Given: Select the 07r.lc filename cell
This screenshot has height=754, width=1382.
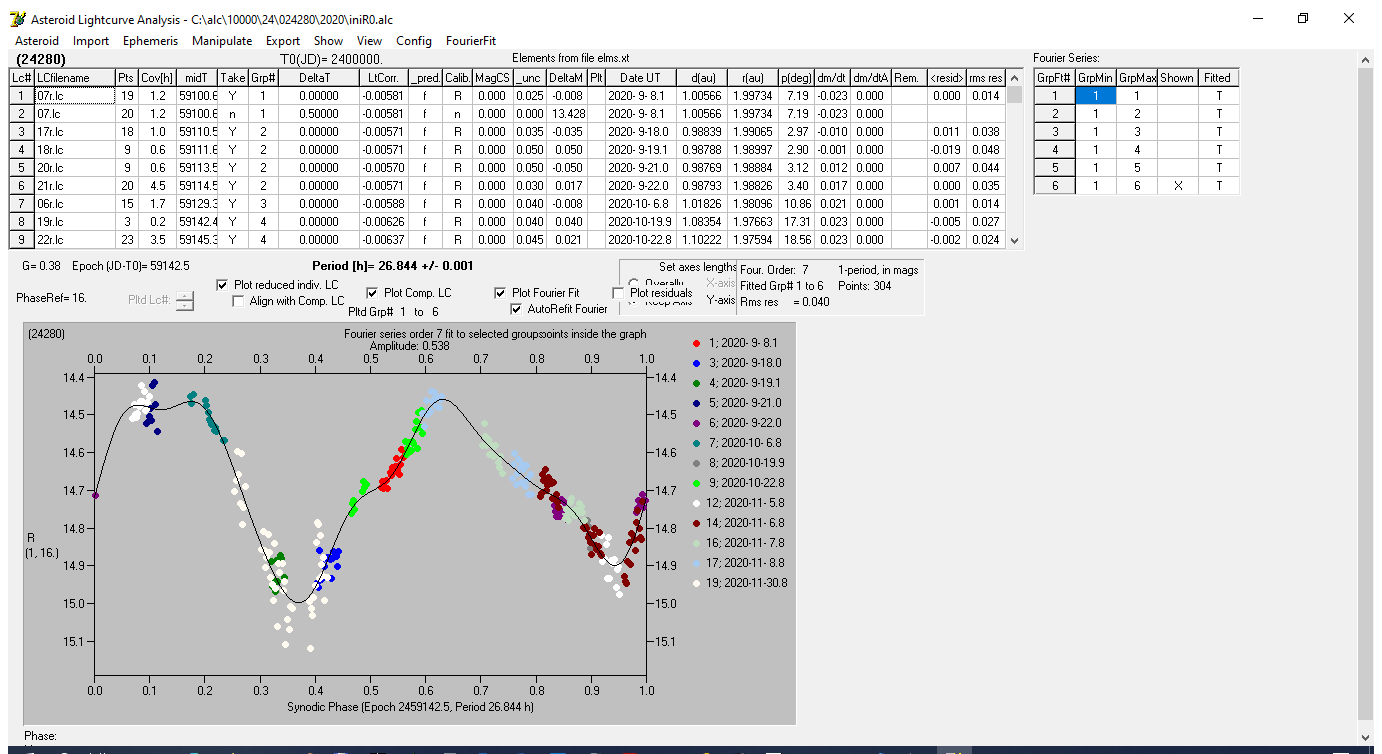Looking at the screenshot, I should tap(73, 96).
